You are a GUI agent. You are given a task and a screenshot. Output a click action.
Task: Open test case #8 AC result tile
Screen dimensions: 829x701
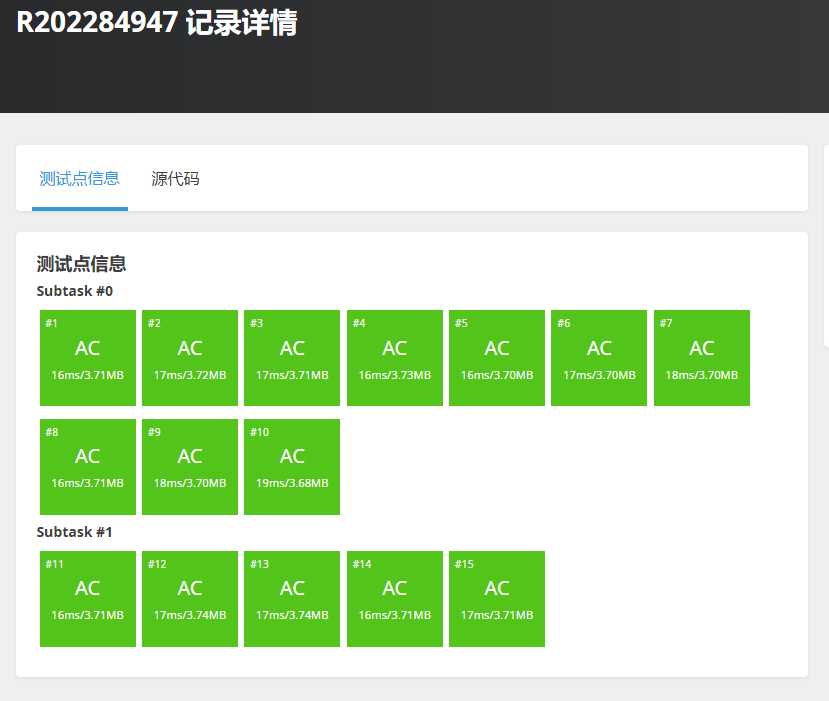click(x=88, y=467)
